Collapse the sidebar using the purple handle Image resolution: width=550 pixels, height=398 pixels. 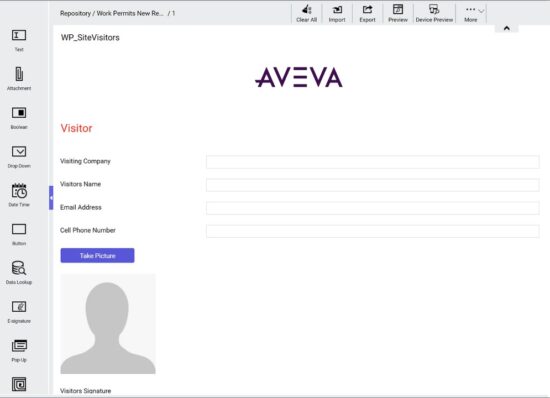pyautogui.click(x=51, y=198)
